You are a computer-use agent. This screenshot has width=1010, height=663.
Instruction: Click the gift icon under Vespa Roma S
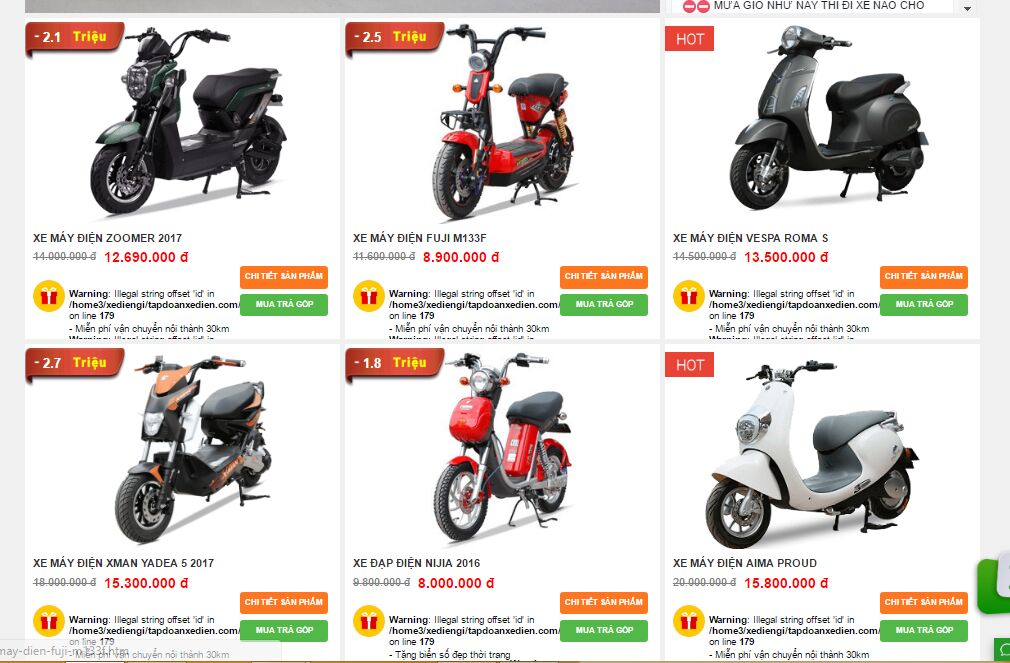[x=689, y=296]
